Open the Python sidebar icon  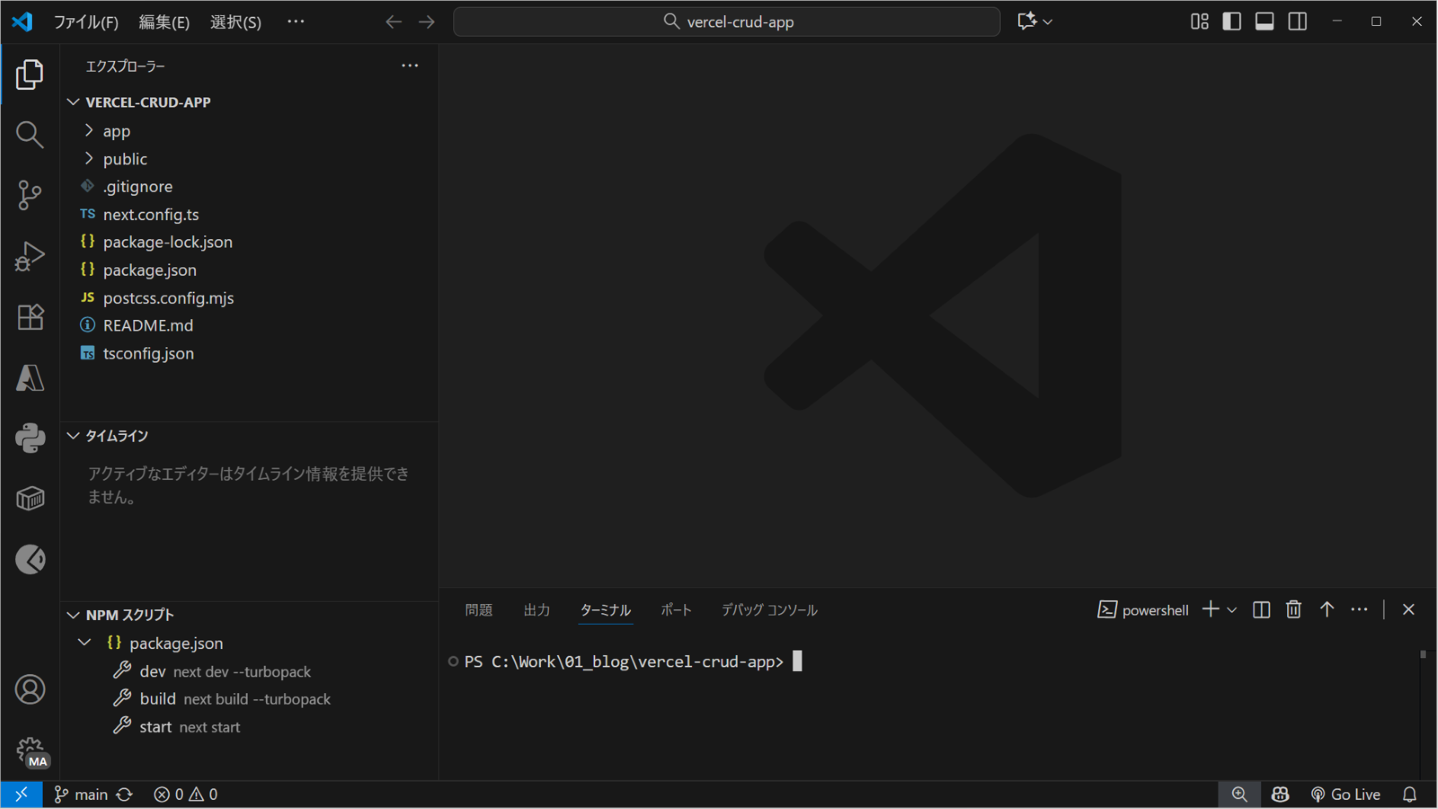[x=30, y=438]
